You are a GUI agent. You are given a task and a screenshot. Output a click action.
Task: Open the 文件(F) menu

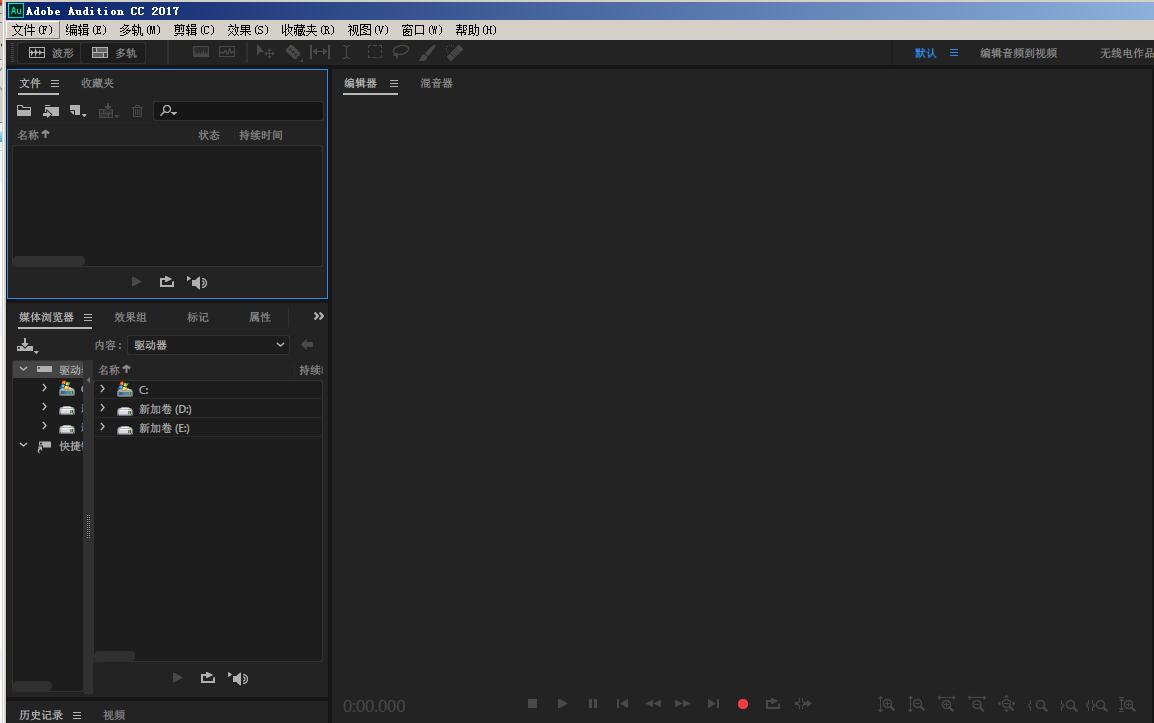tap(32, 30)
